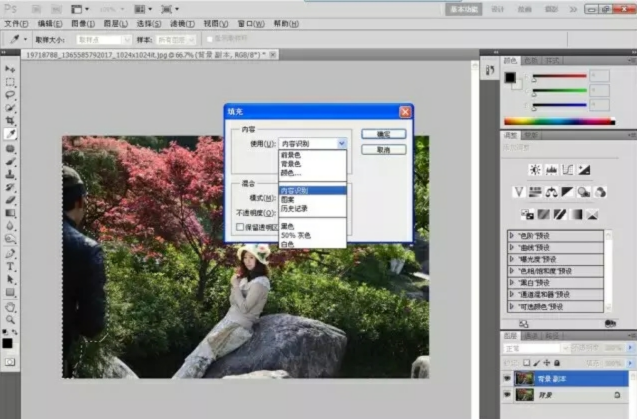Select the Move tool
Viewport: 637px width, 419px height.
coord(10,69)
